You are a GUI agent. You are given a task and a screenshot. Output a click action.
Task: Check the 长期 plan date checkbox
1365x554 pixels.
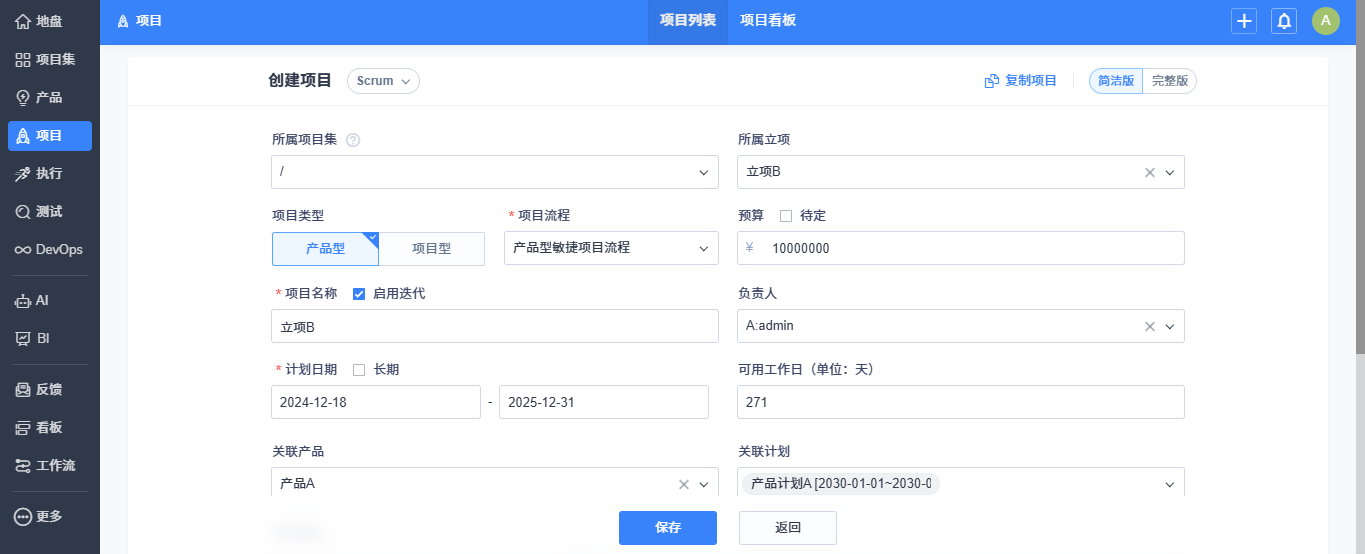[359, 370]
